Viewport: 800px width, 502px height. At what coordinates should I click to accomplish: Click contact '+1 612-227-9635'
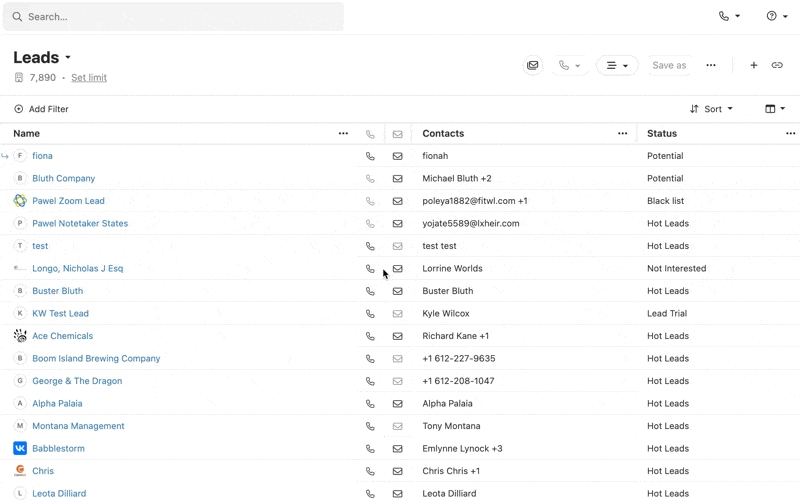[x=459, y=359]
